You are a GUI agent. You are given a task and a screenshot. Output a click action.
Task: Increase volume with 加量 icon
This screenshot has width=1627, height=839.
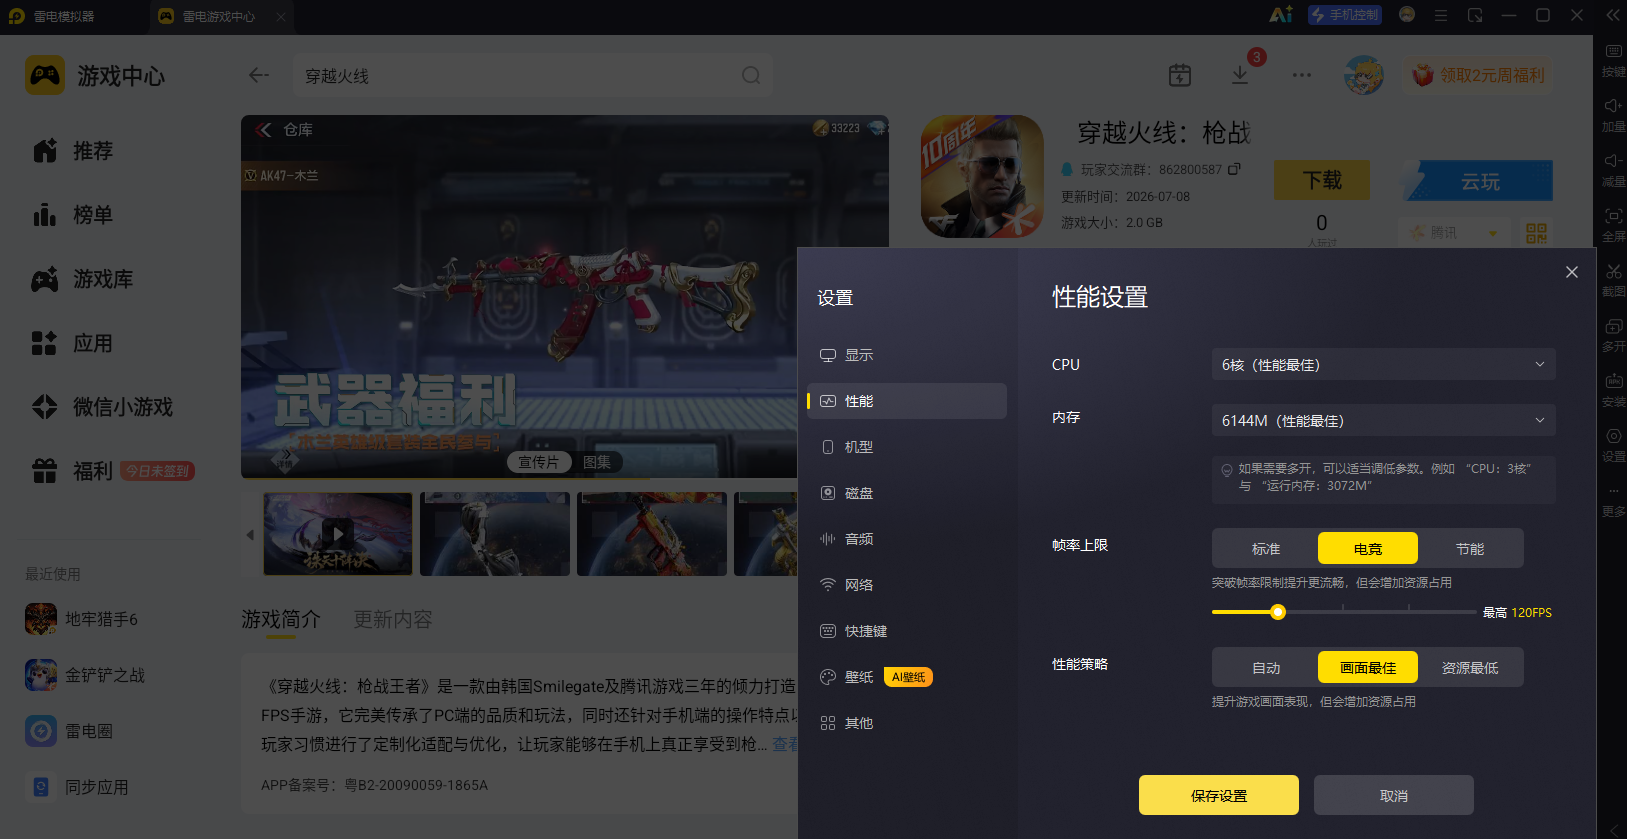[x=1613, y=115]
